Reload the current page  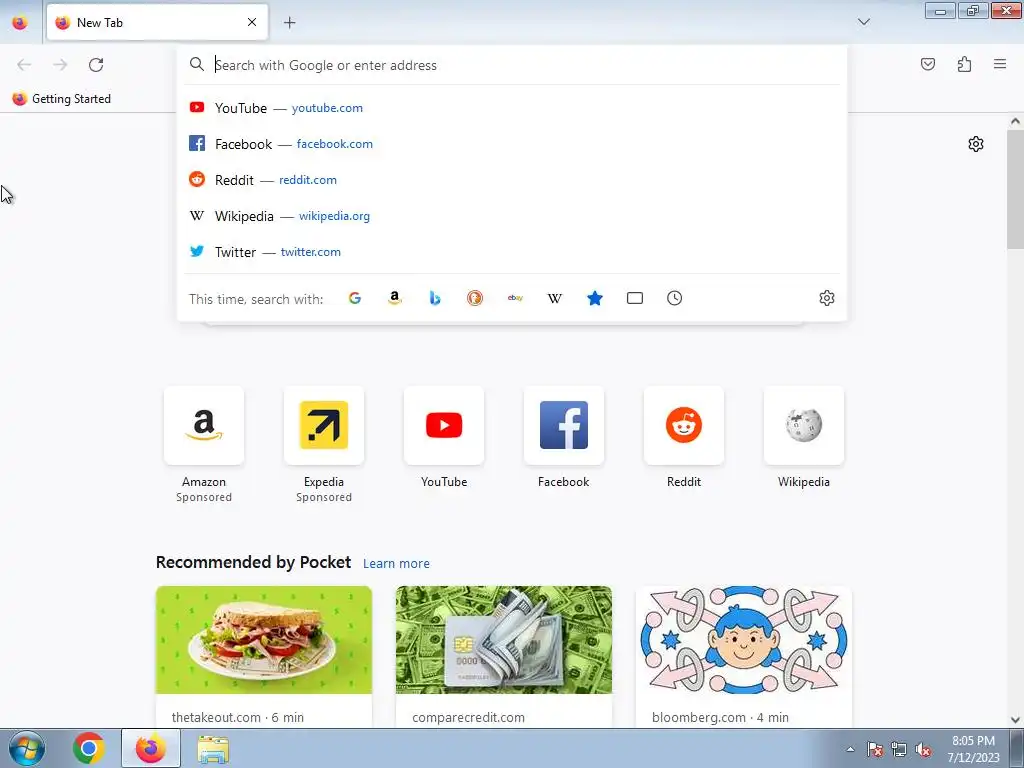point(96,65)
